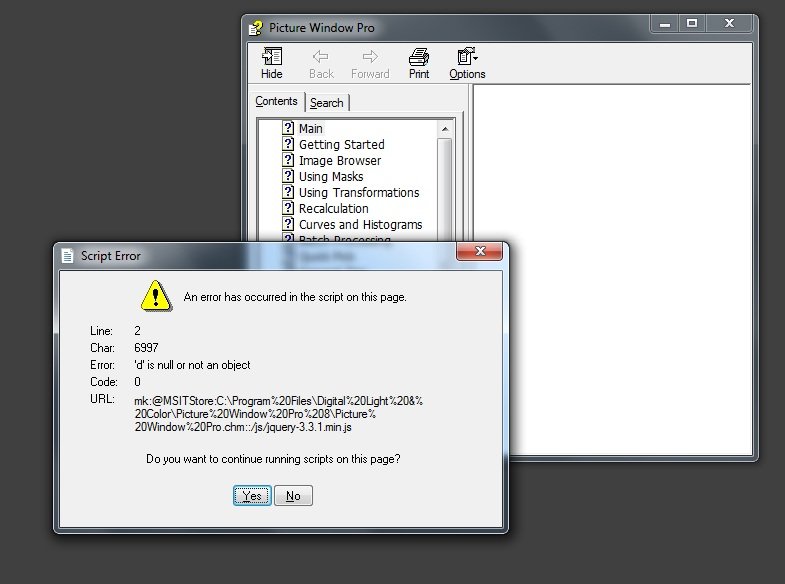Click the contents list scroll-up arrow
Image resolution: width=785 pixels, height=584 pixels.
click(445, 129)
